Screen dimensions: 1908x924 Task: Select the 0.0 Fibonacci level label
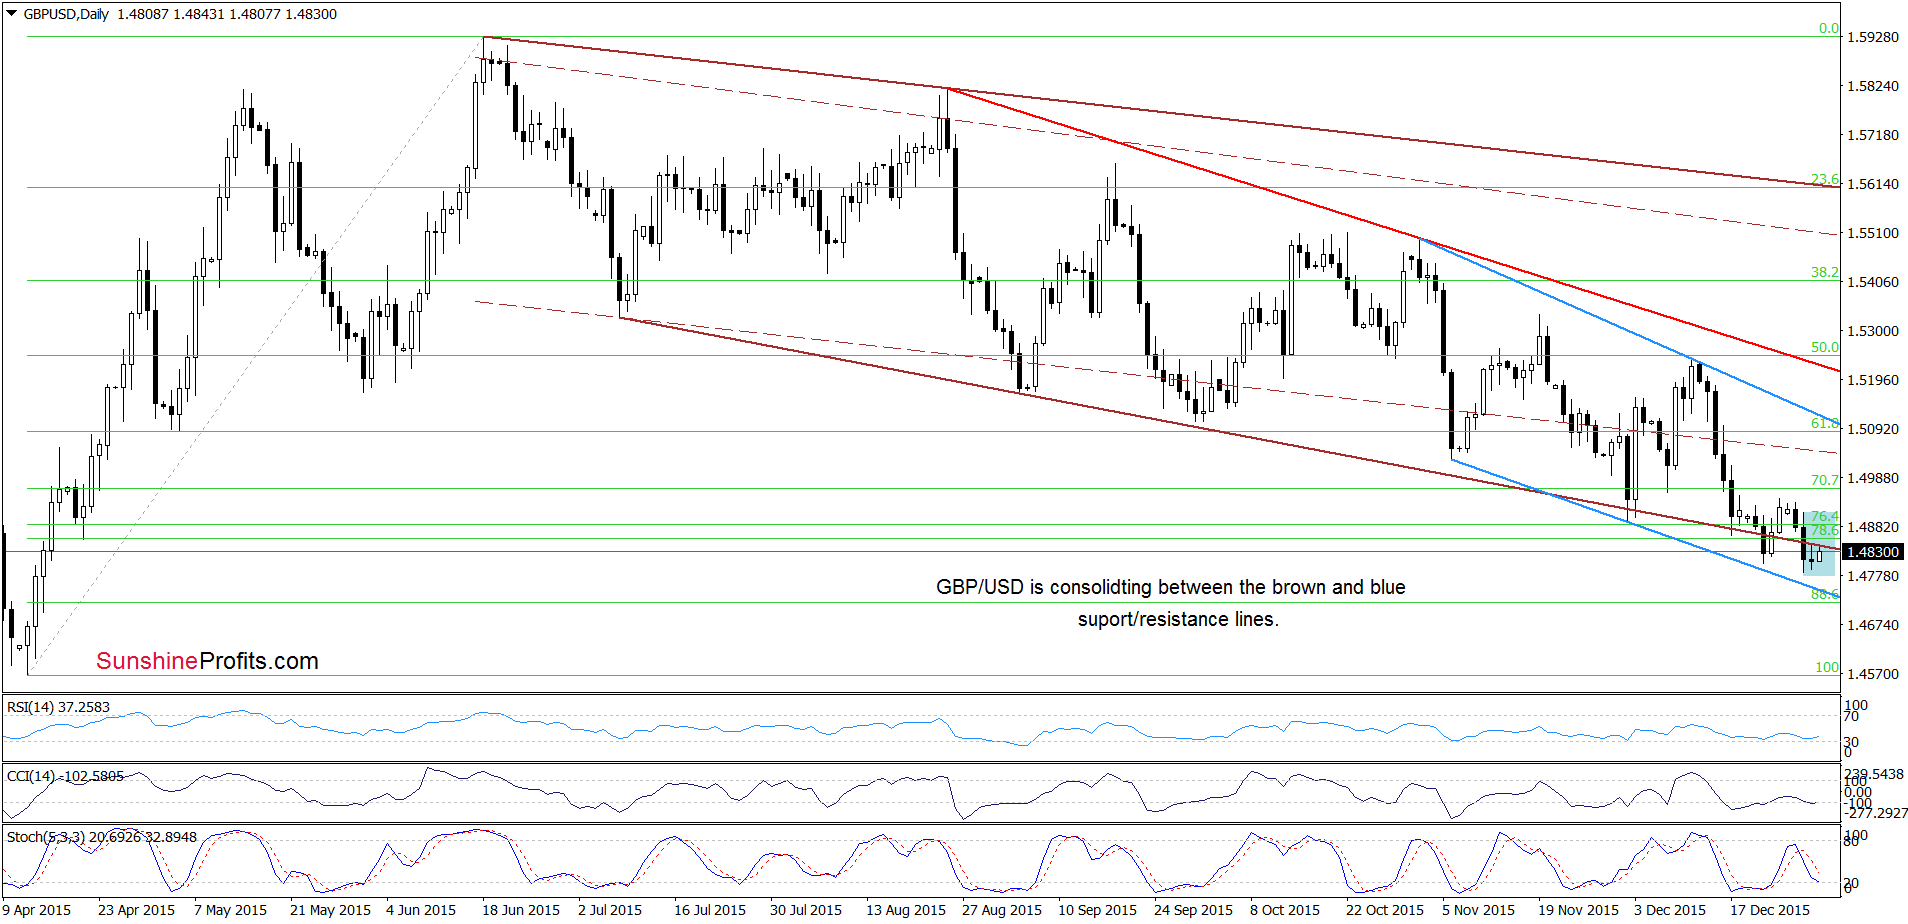click(1828, 28)
